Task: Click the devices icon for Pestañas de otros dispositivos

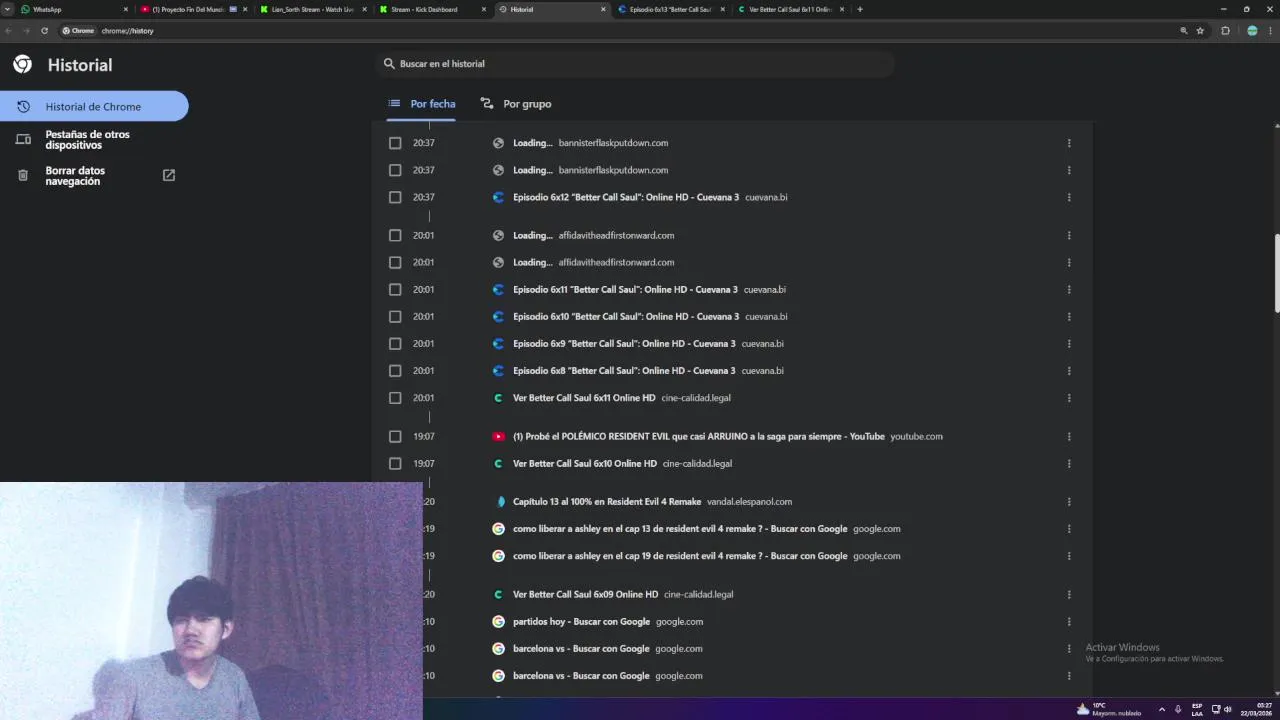Action: (23, 140)
